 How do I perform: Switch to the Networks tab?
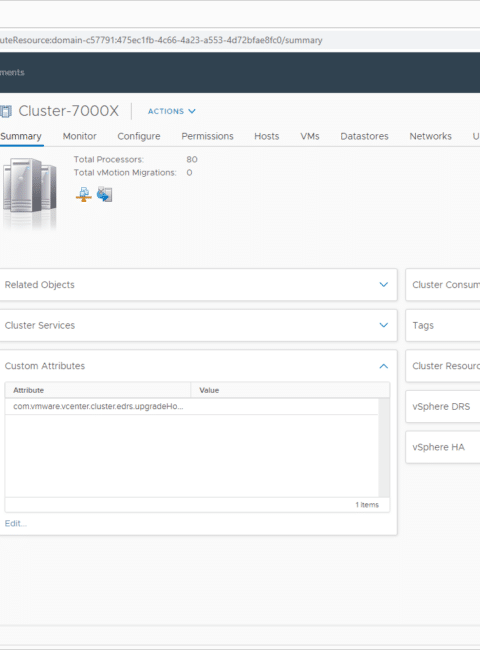coord(431,136)
